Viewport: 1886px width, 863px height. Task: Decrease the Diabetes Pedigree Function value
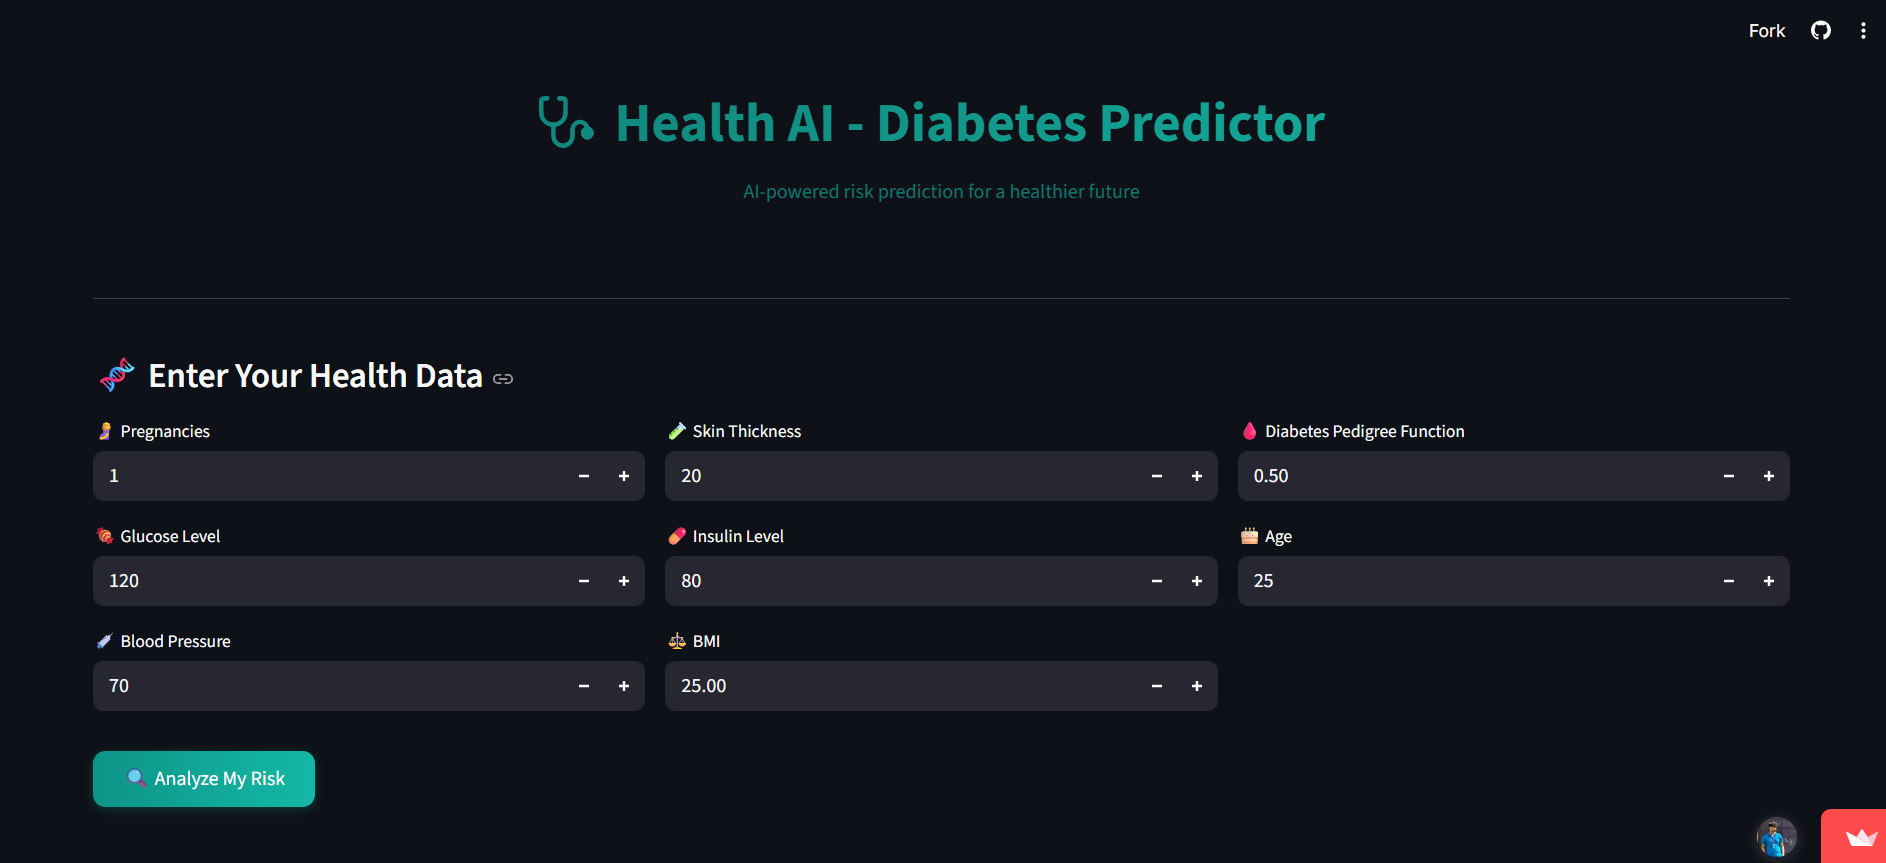point(1728,476)
